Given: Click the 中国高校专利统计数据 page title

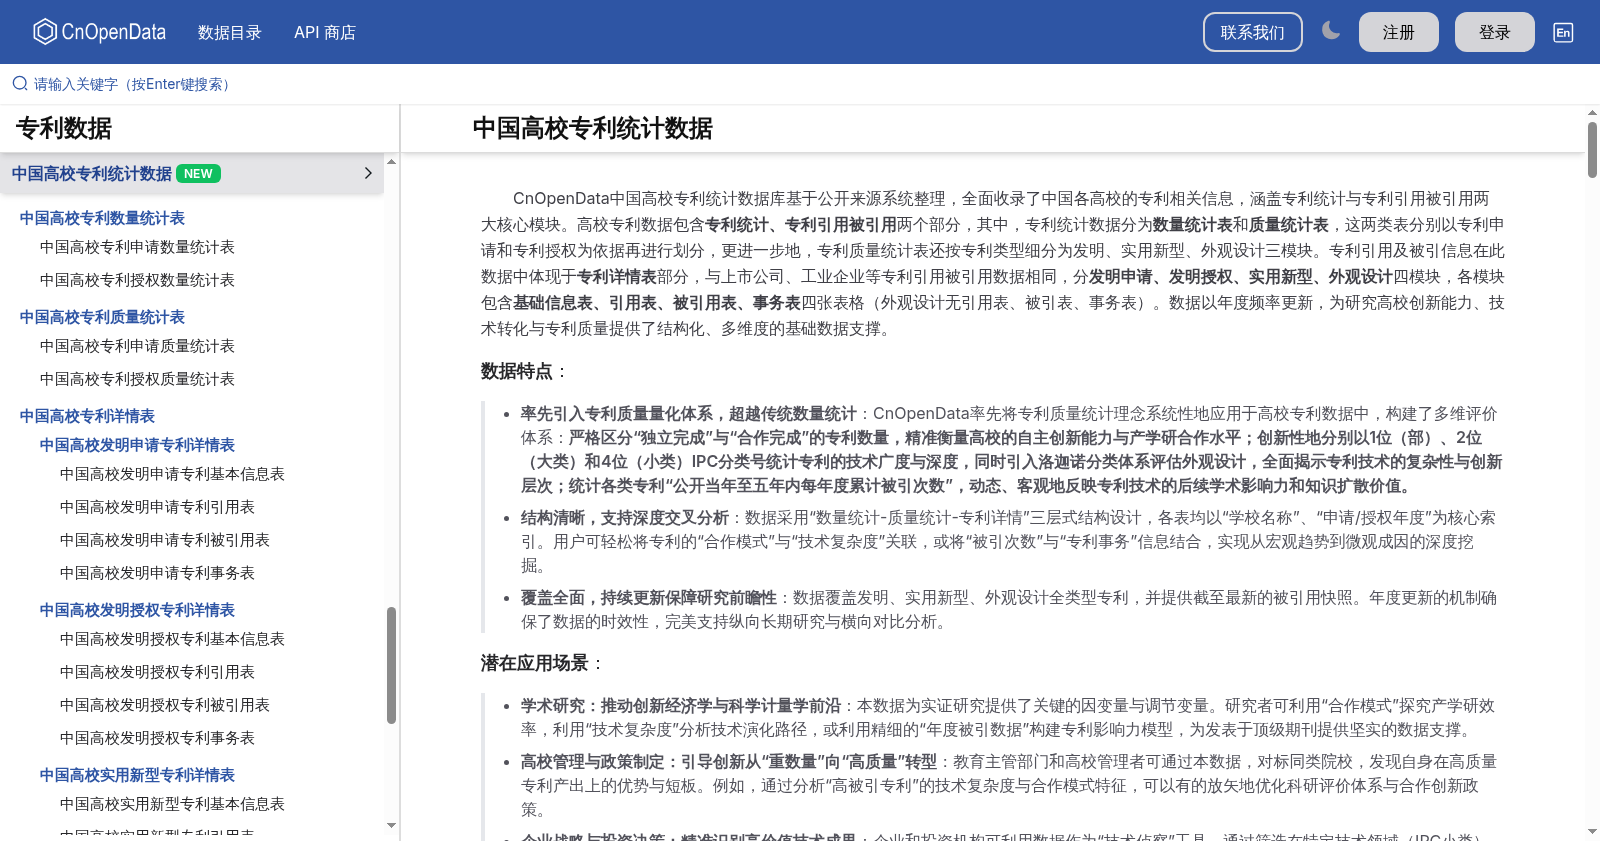Looking at the screenshot, I should pos(593,128).
